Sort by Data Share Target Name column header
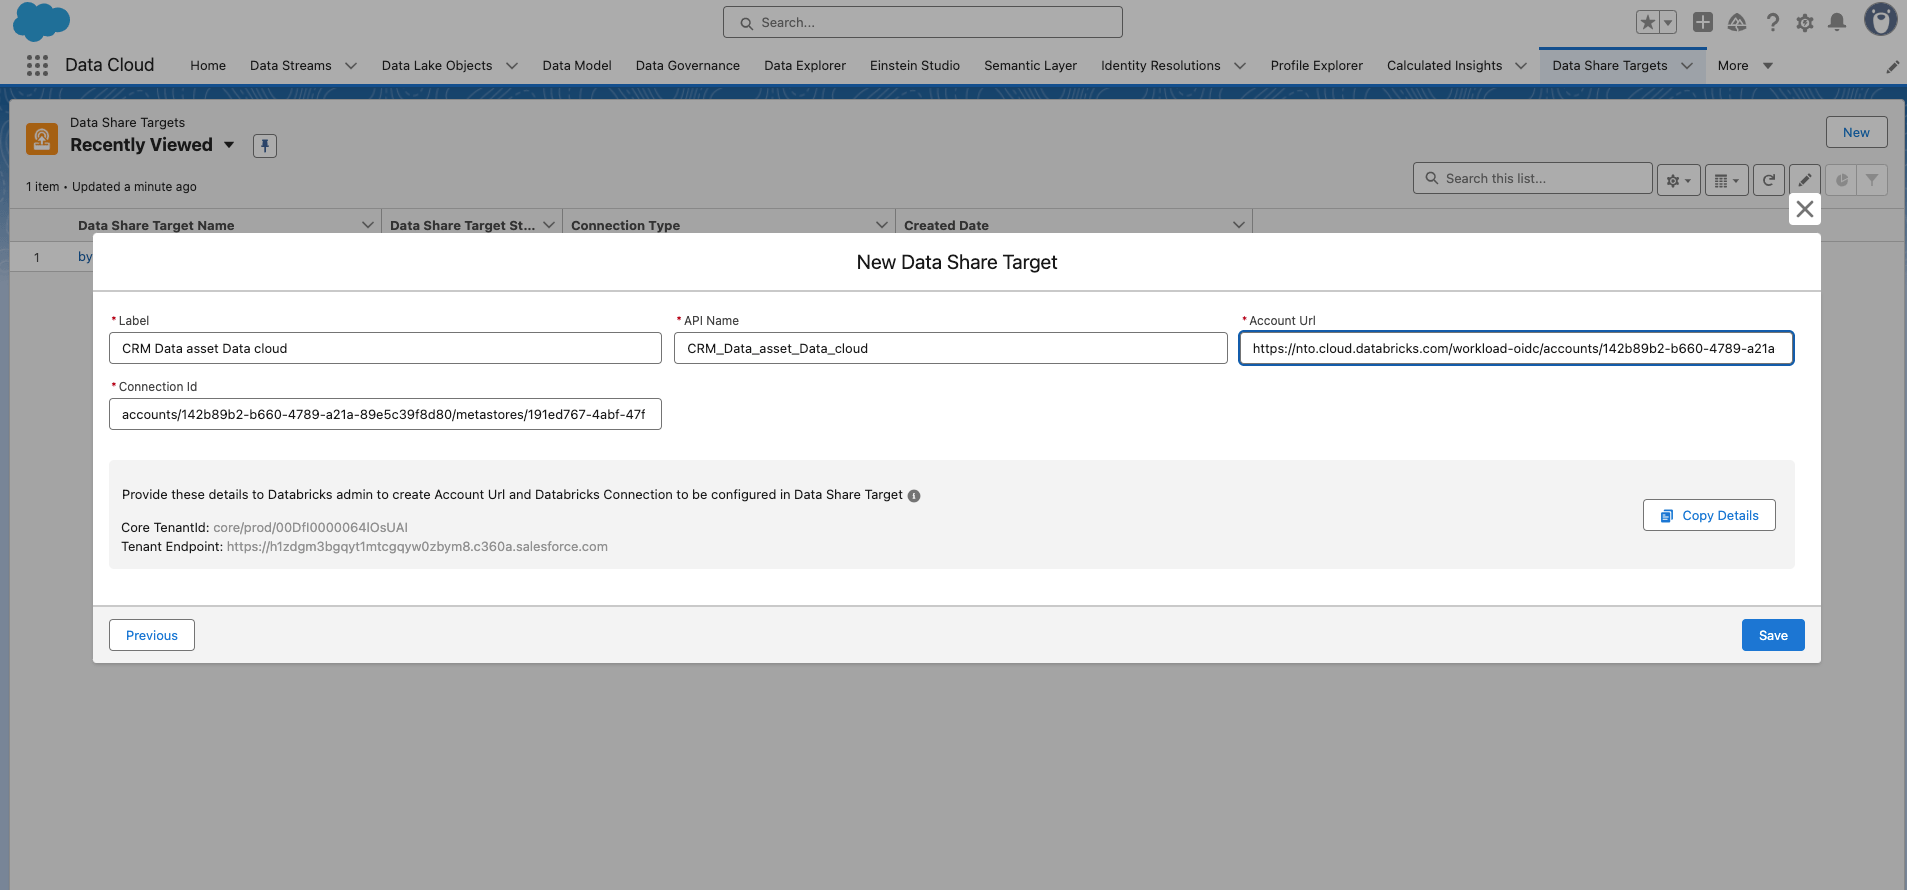The image size is (1907, 890). pyautogui.click(x=156, y=225)
